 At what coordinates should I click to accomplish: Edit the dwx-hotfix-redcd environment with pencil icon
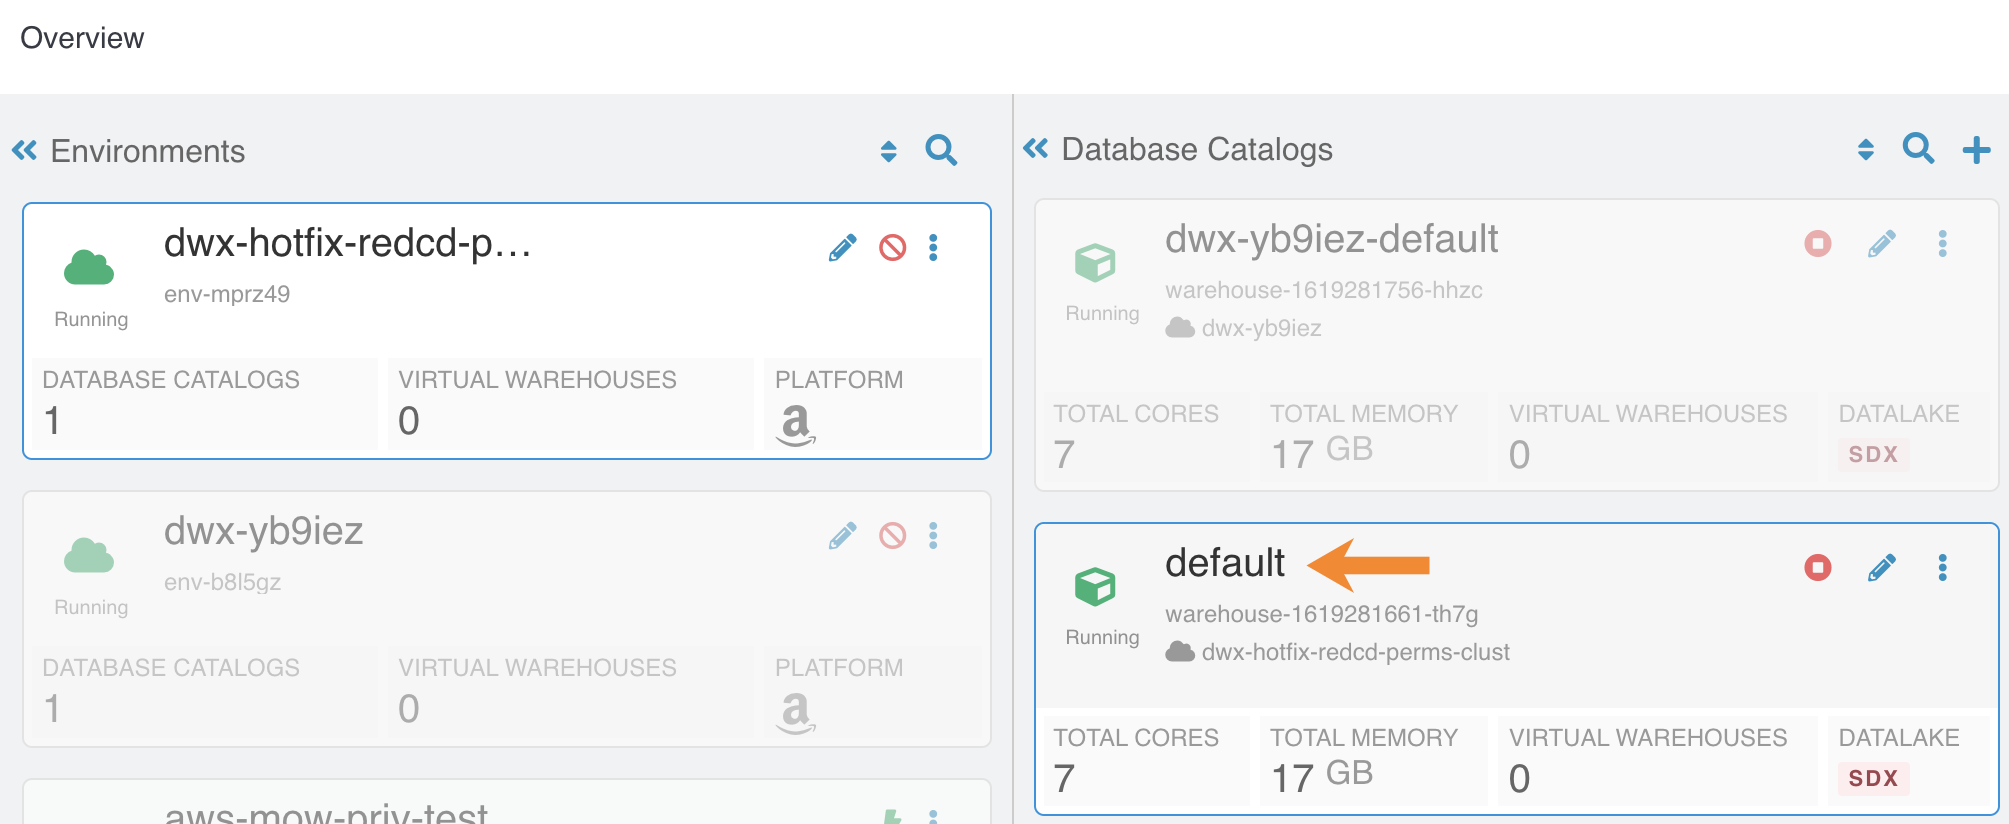(x=842, y=248)
